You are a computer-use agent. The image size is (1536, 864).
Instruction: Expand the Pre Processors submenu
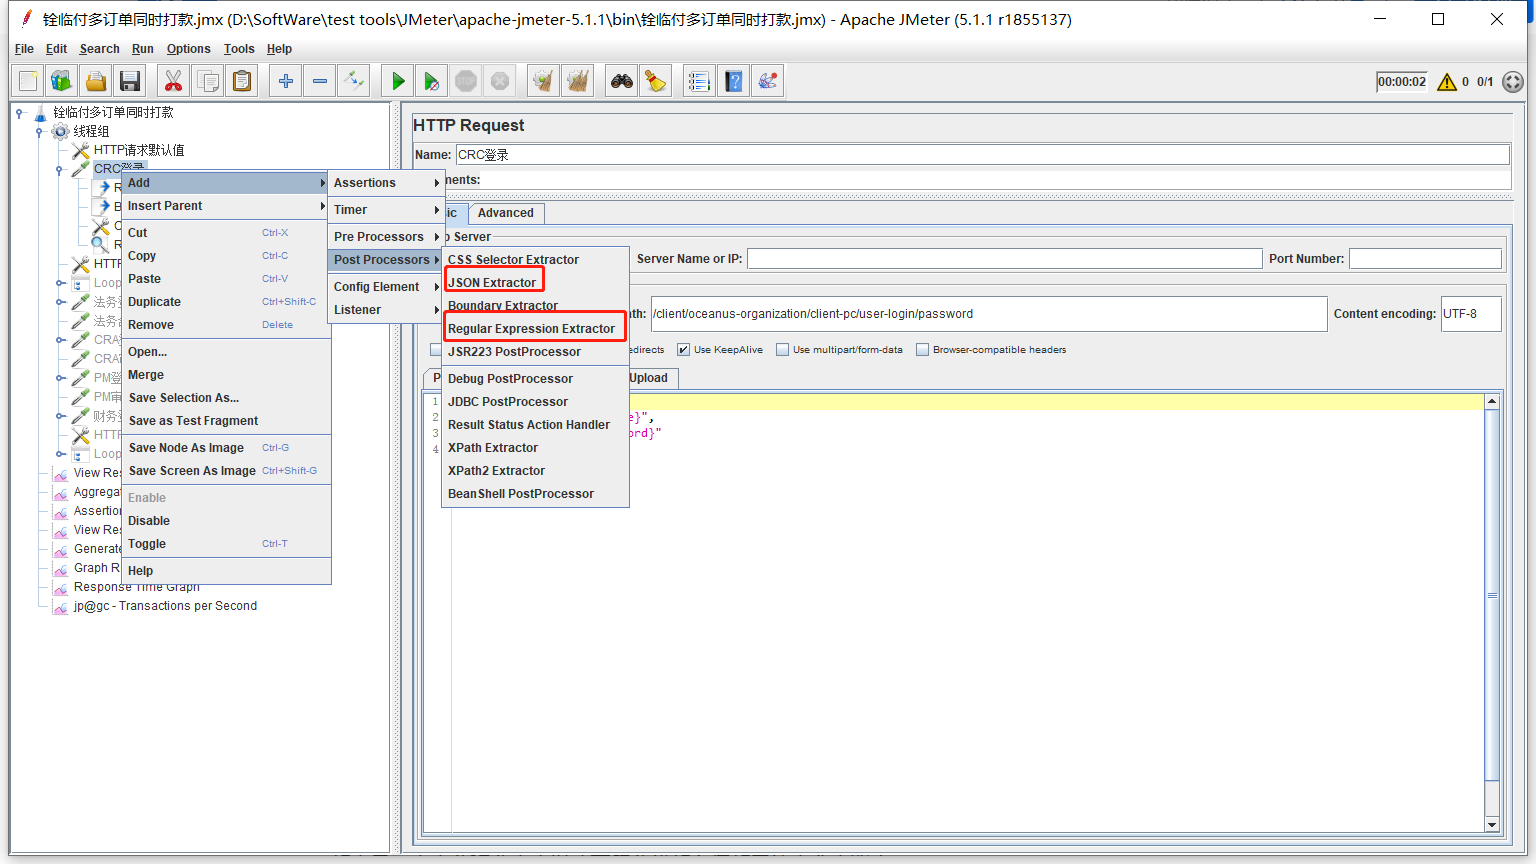click(386, 237)
